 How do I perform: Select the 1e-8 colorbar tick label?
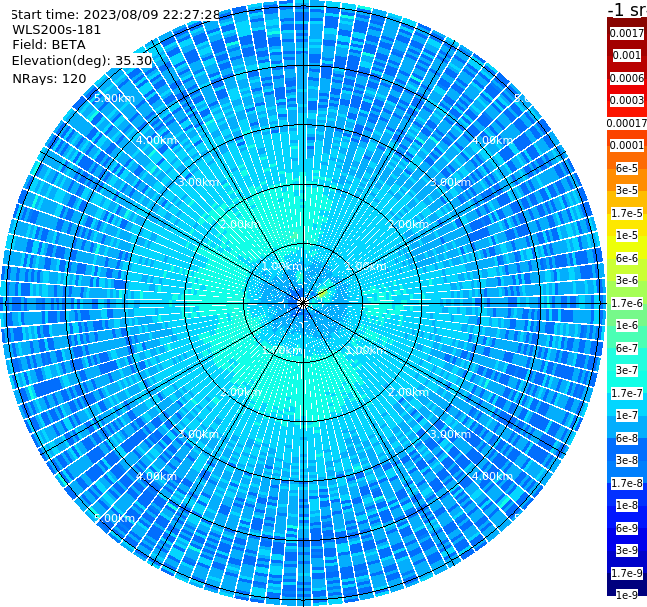tap(627, 505)
